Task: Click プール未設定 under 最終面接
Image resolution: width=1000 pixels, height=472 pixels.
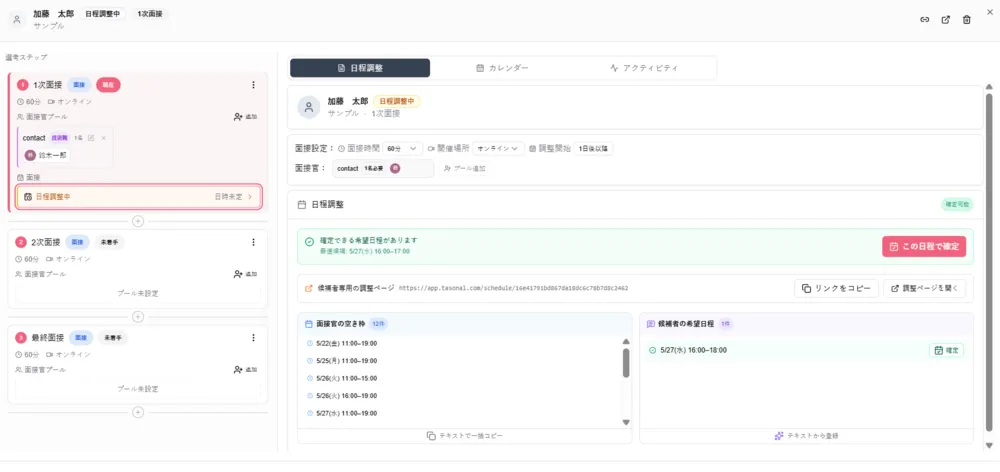Action: click(x=138, y=389)
